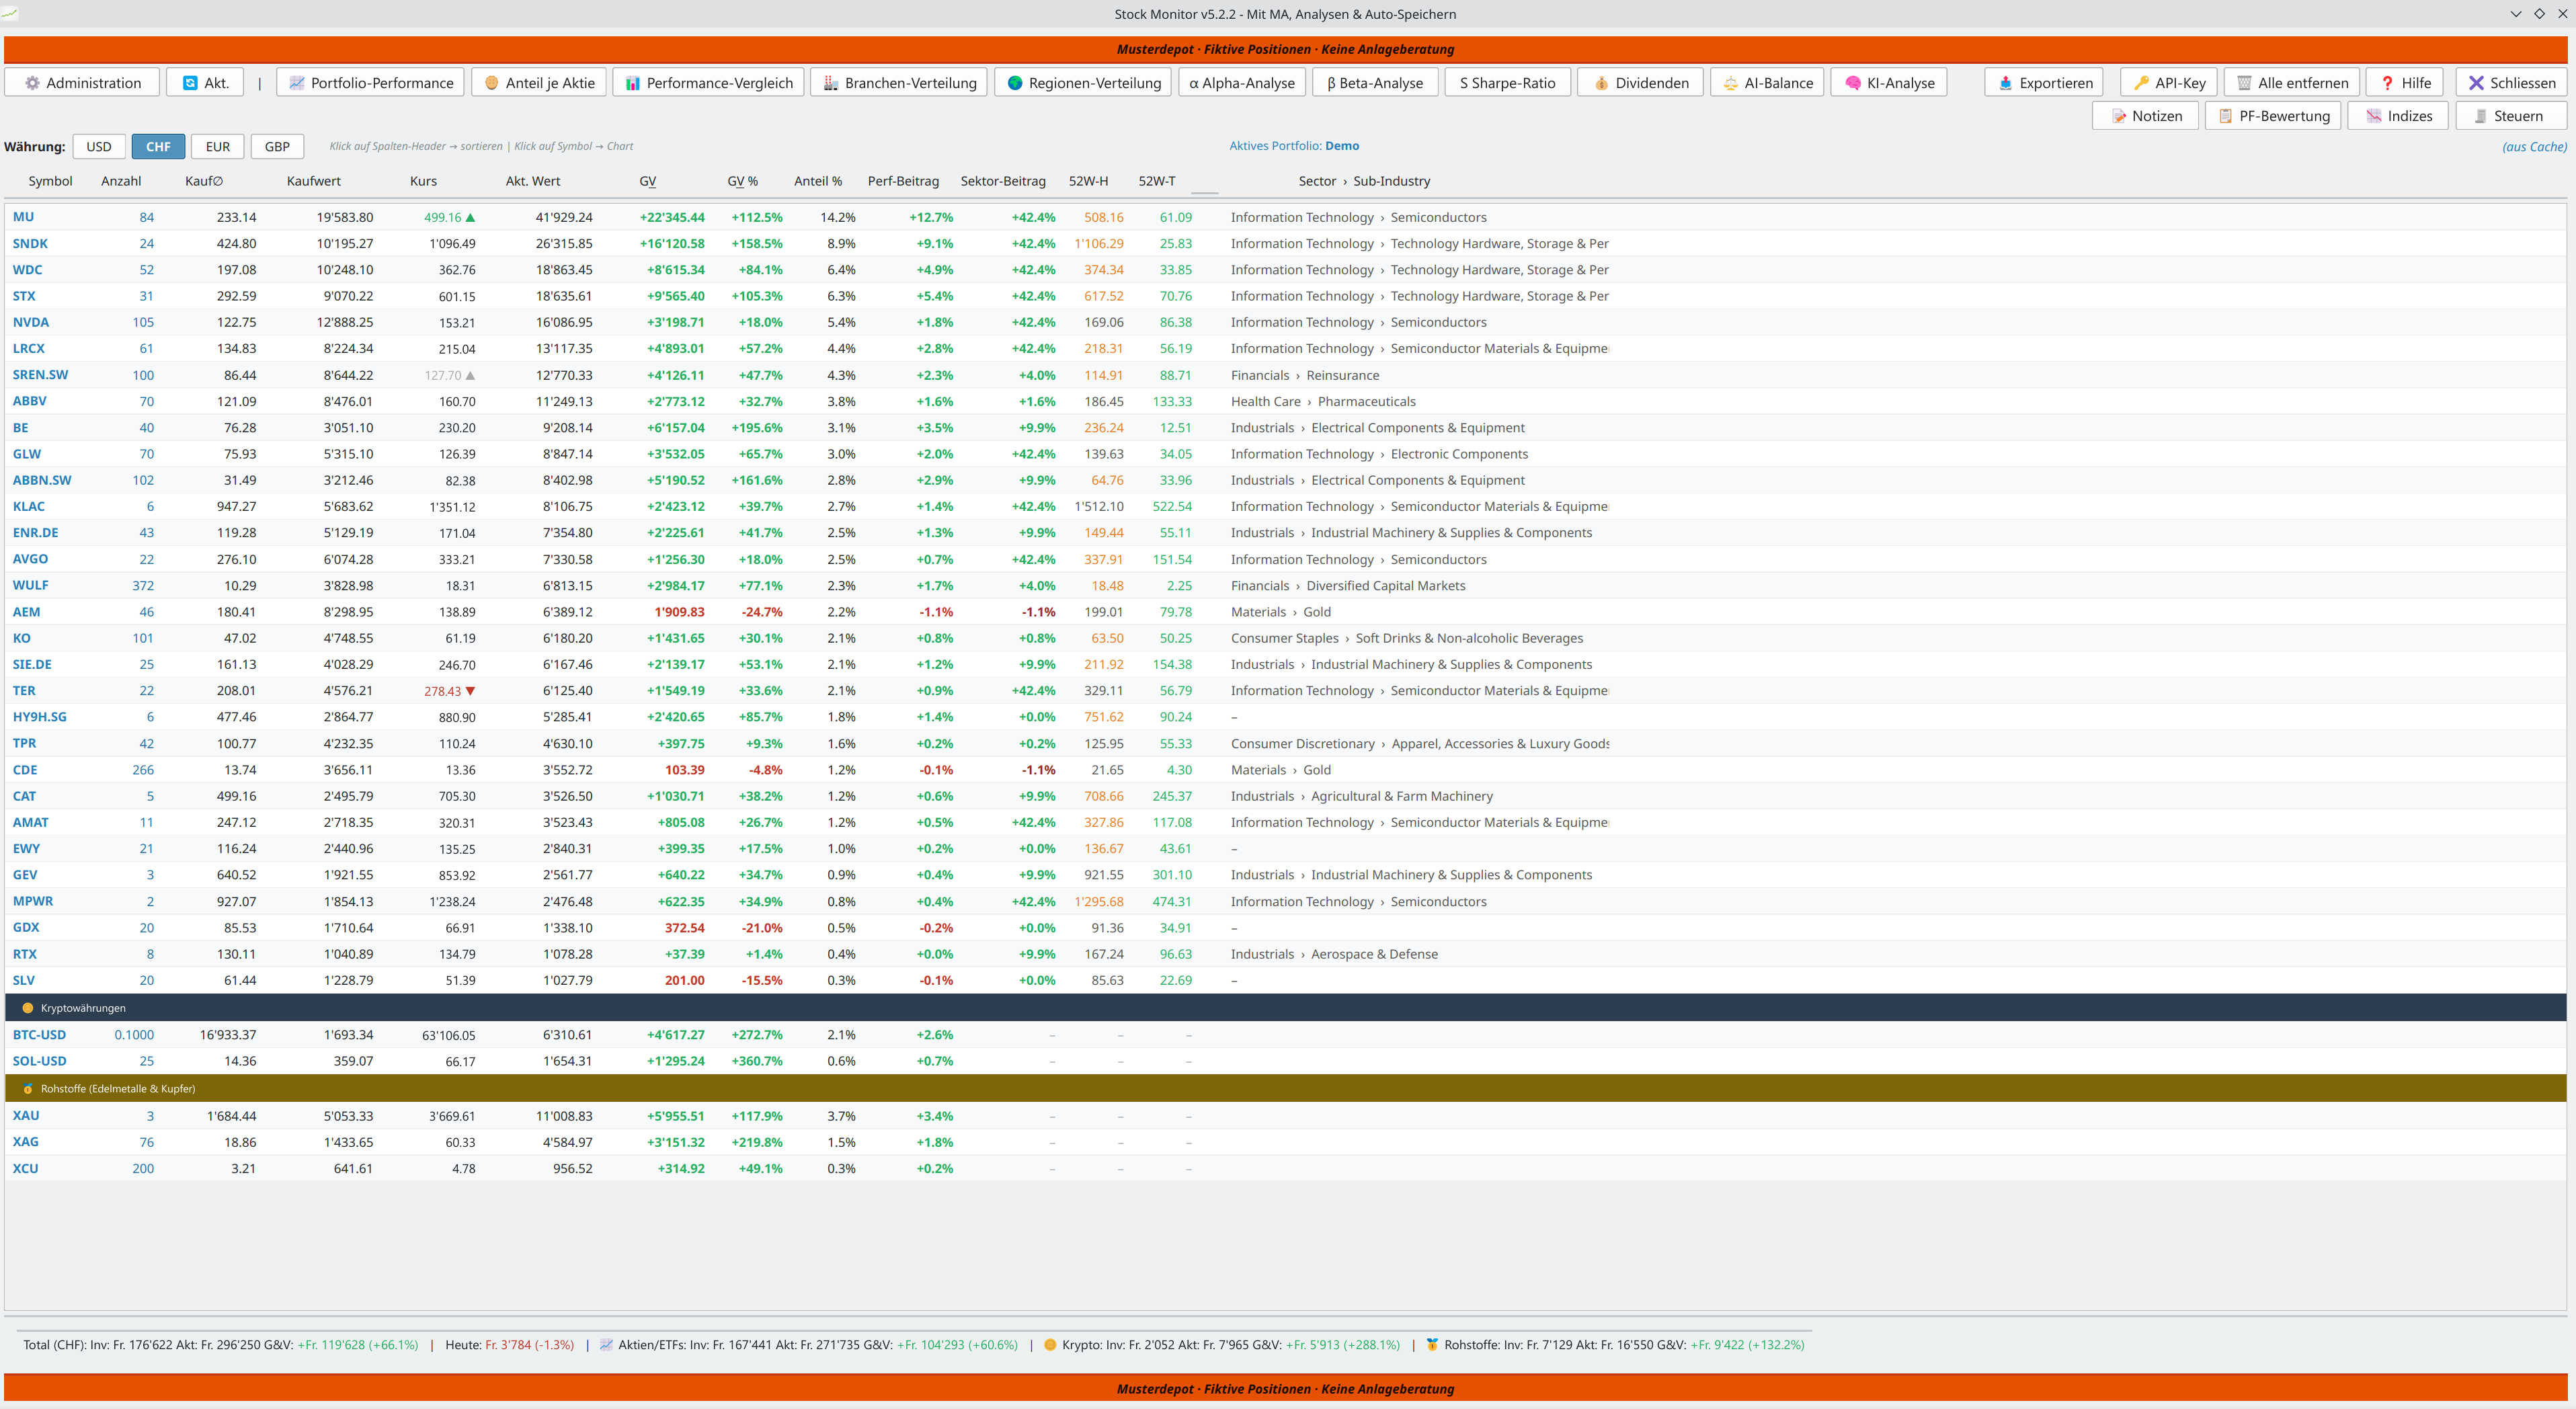Image resolution: width=2576 pixels, height=1409 pixels.
Task: Open Performance-Vergleich bar chart
Action: point(708,83)
